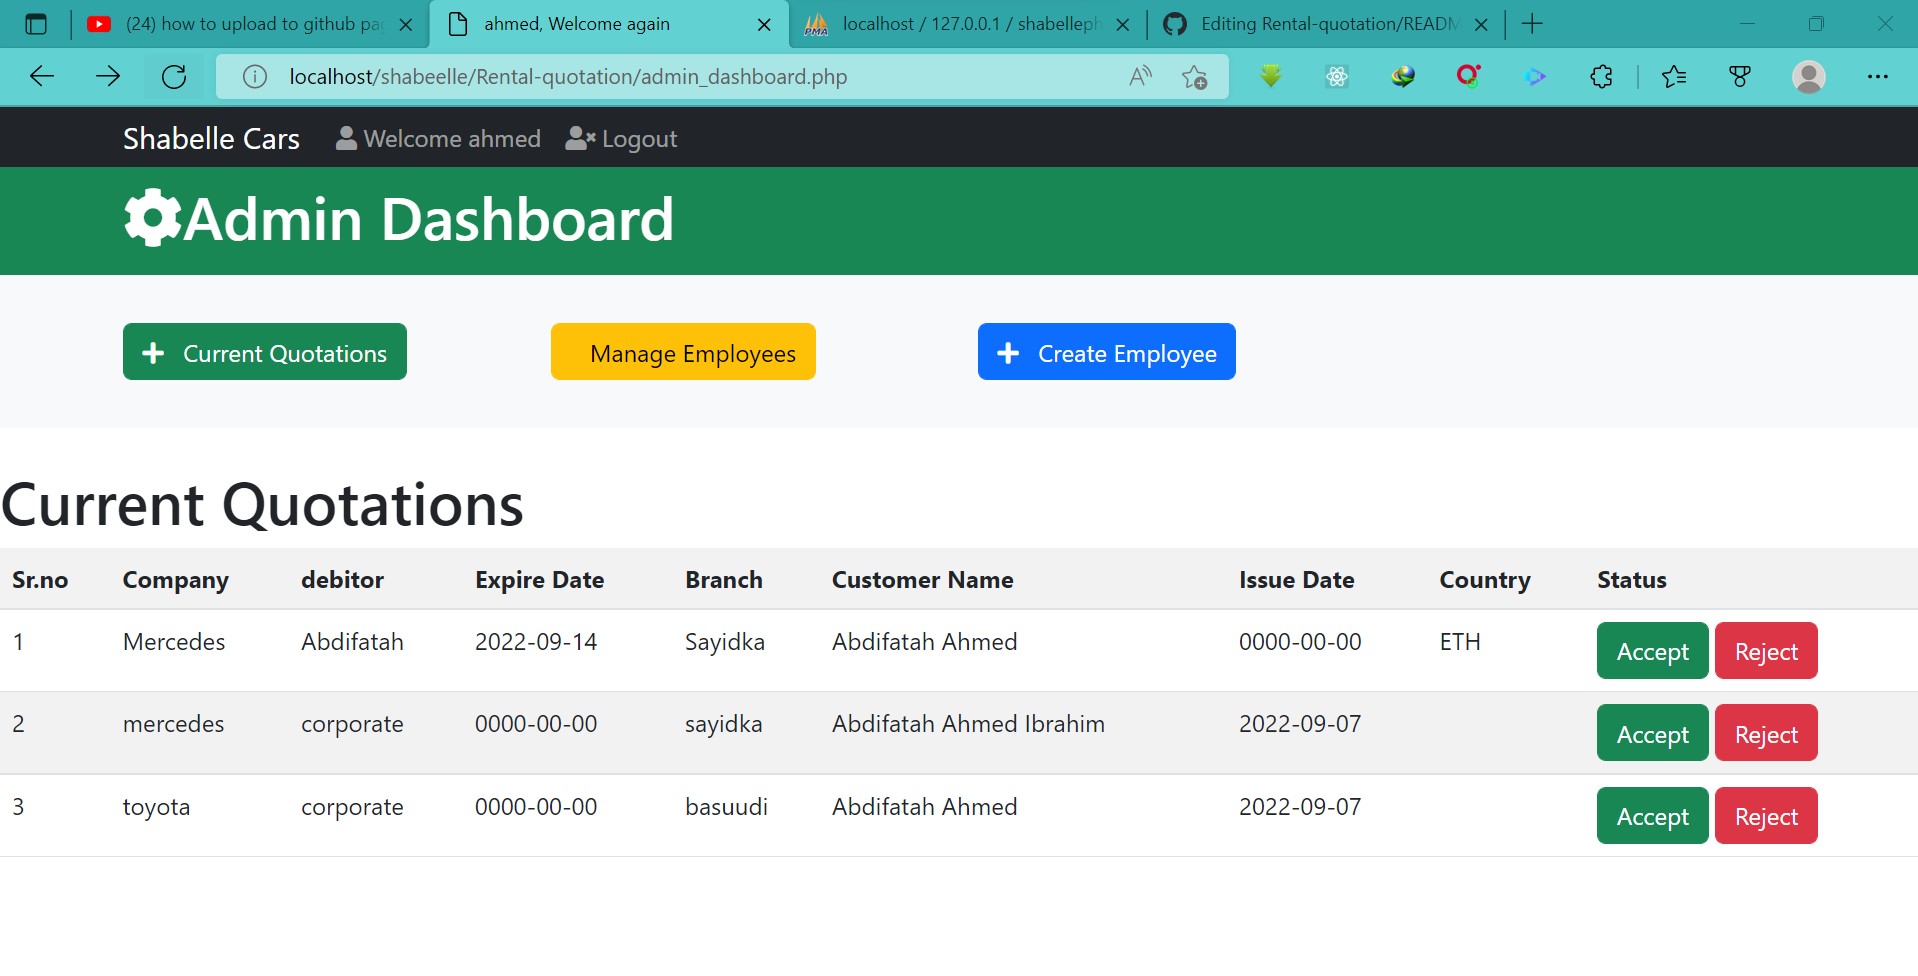Viewport: 1918px width, 976px height.
Task: Open the Extensions puzzle icon
Action: [x=1601, y=76]
